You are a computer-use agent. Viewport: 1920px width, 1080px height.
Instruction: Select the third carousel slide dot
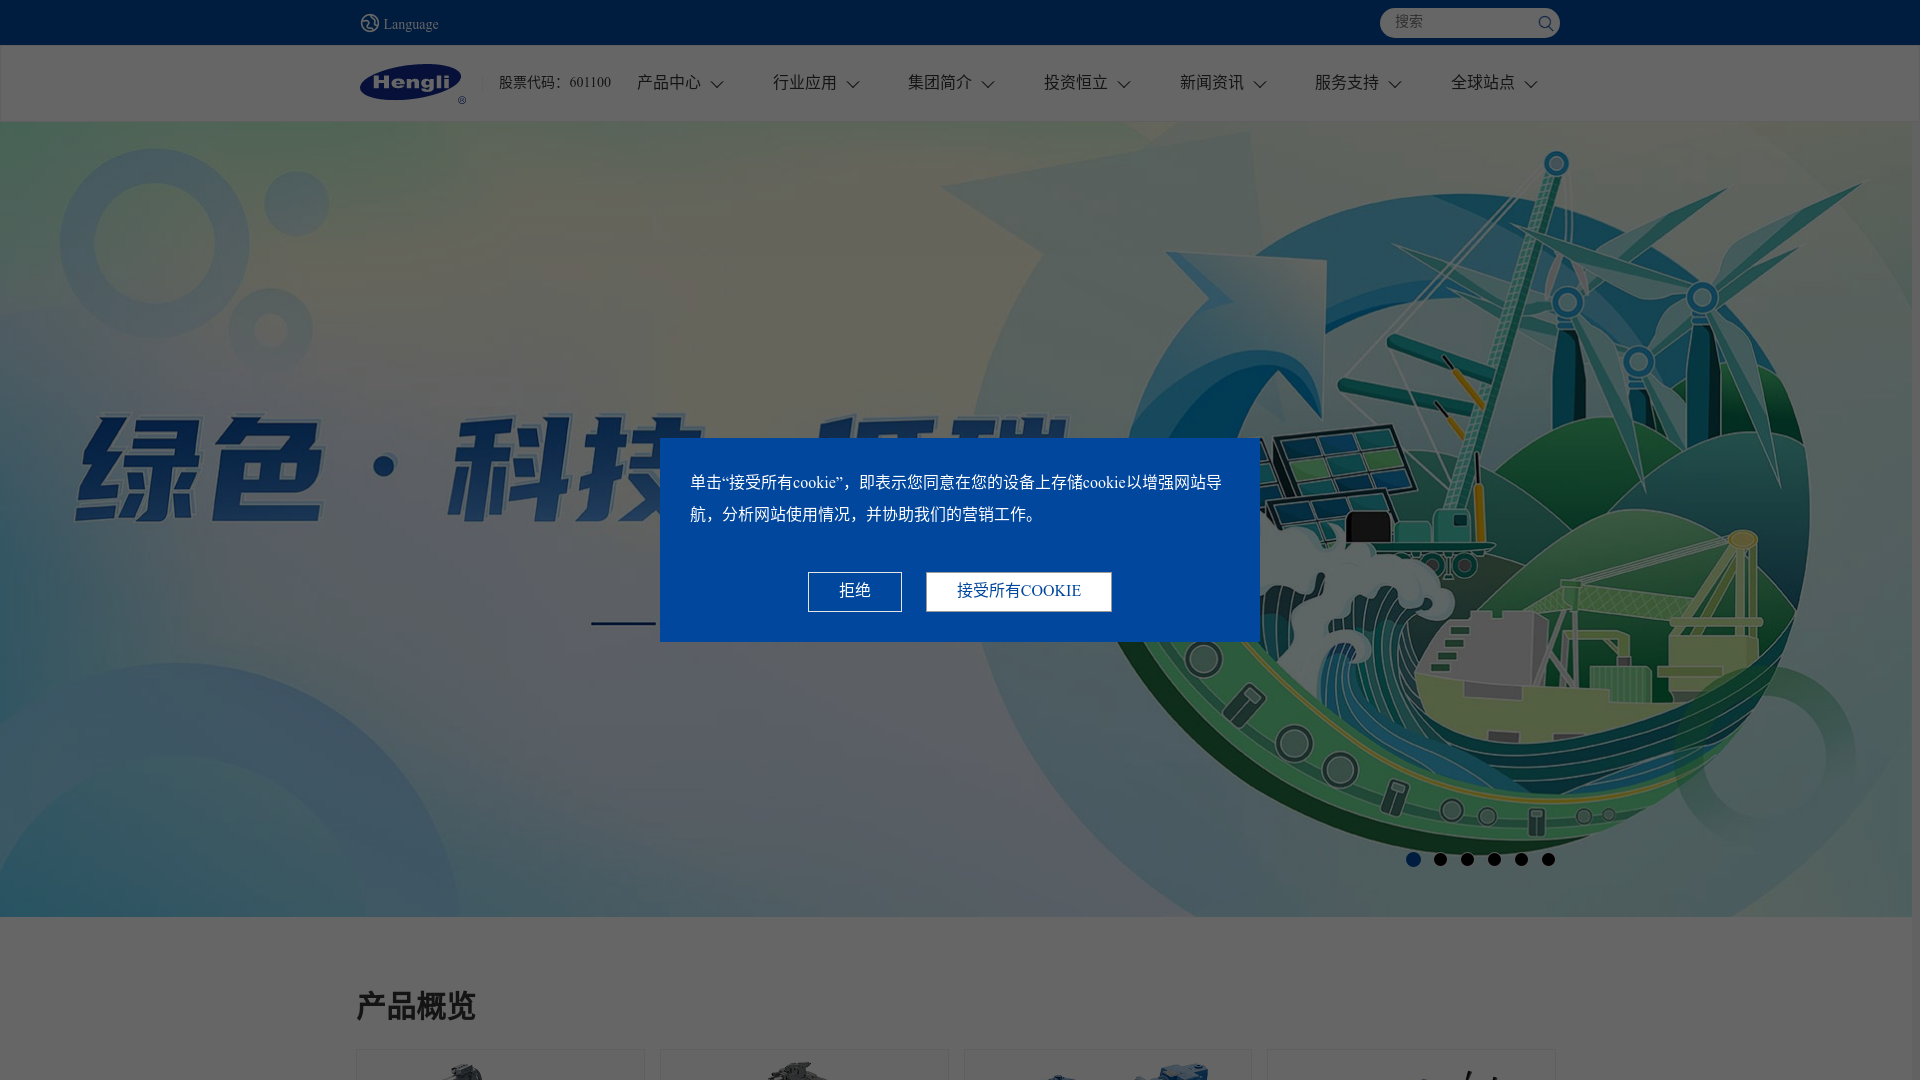1467,859
